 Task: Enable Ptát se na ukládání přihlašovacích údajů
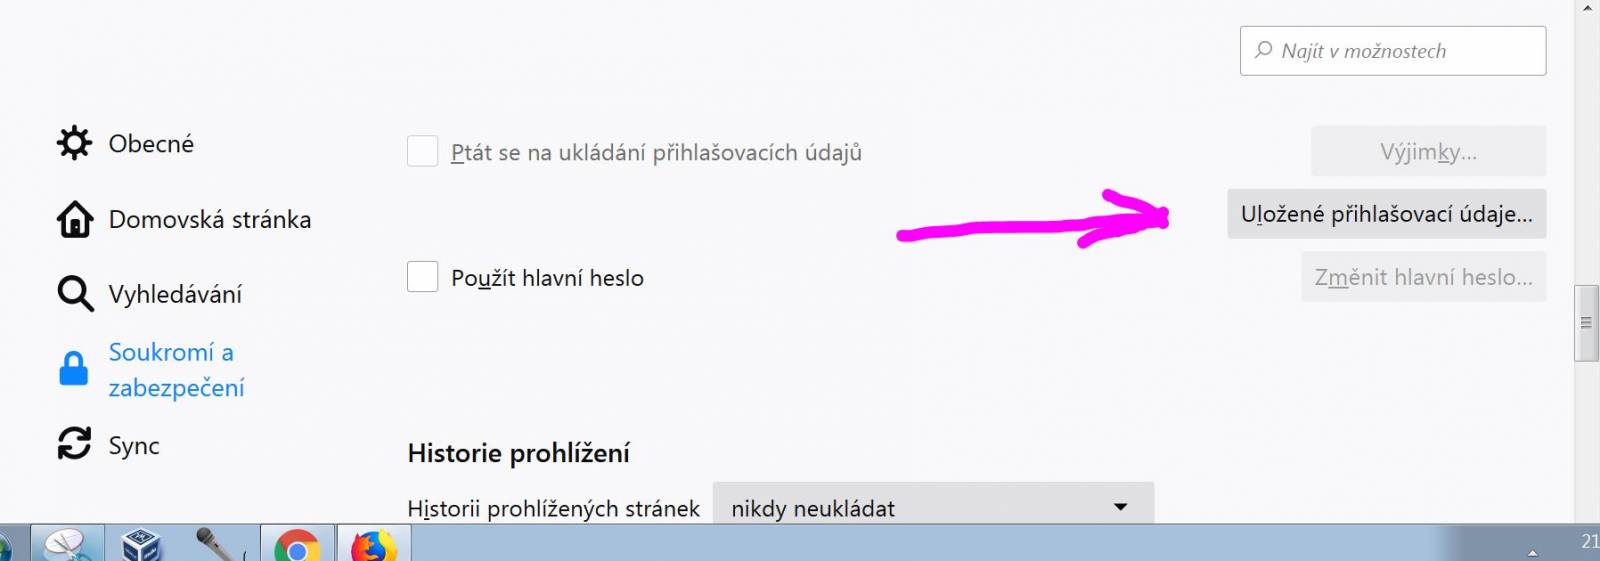coord(422,152)
